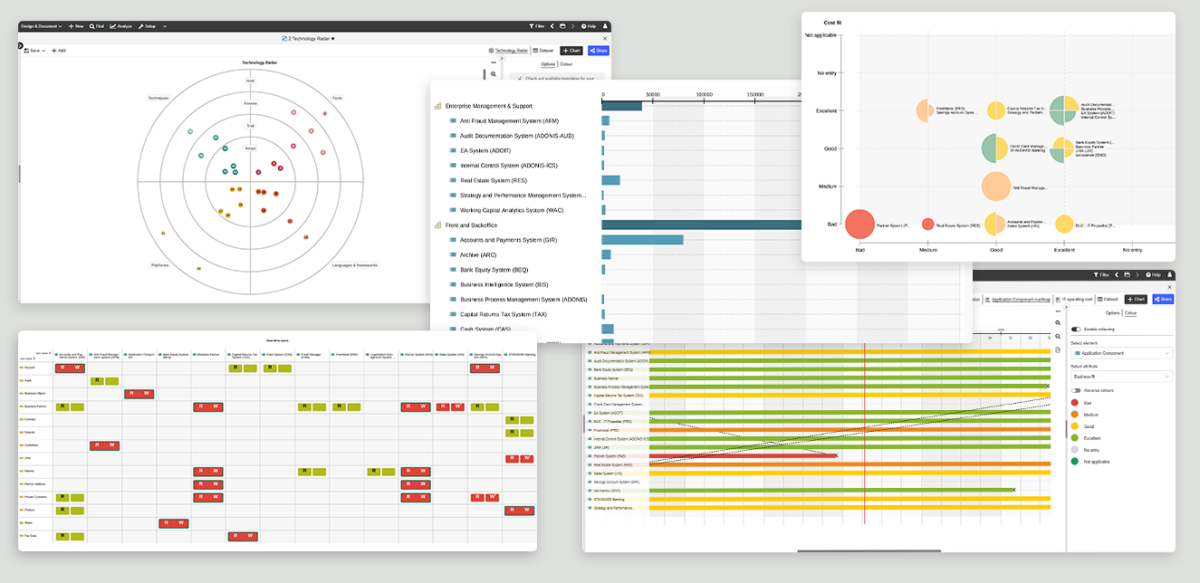Click the zoom-out magnifier on the roadmap panel
This screenshot has width=1200, height=583.
pyautogui.click(x=1058, y=336)
